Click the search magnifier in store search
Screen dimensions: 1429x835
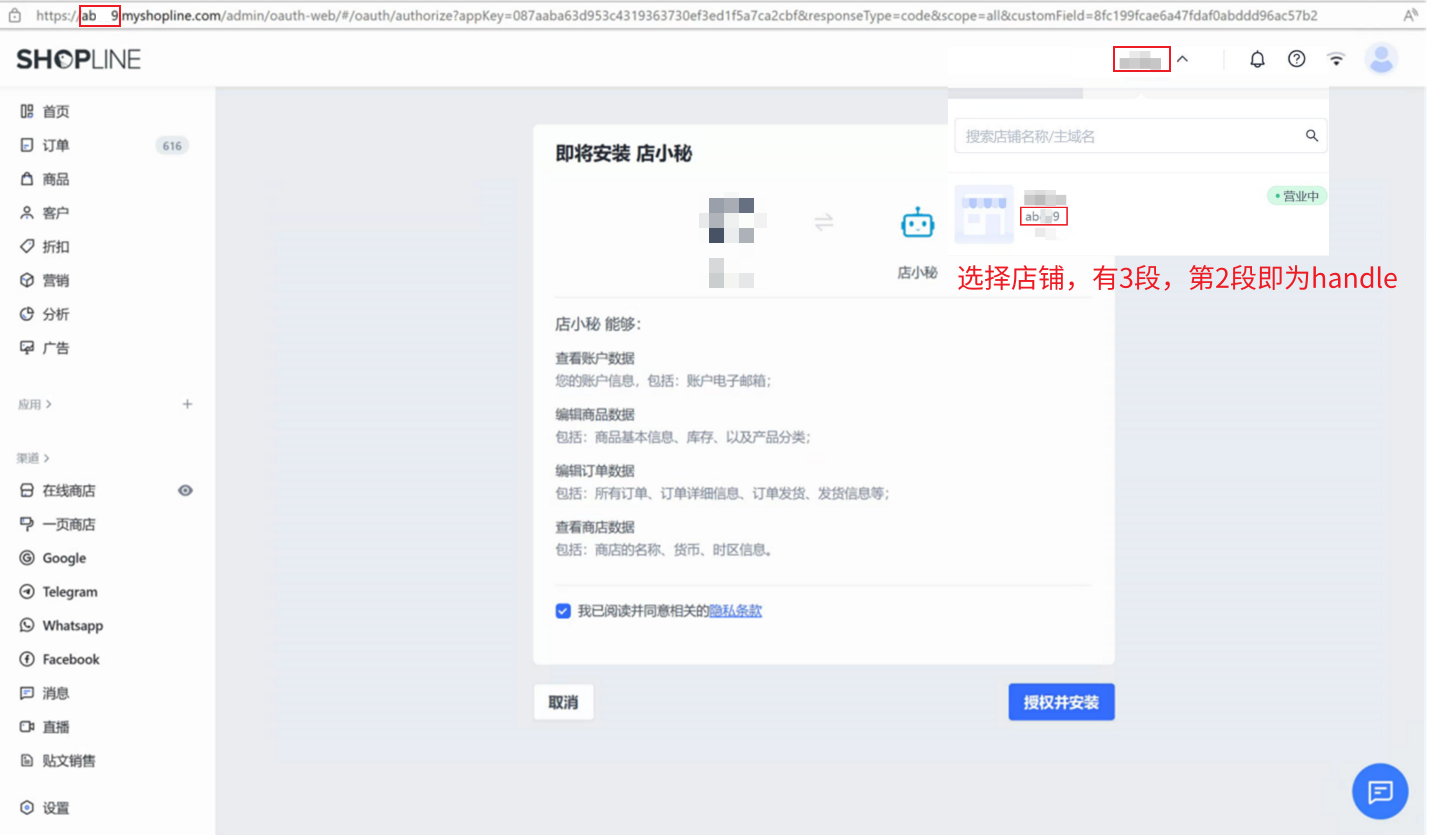[x=1312, y=136]
